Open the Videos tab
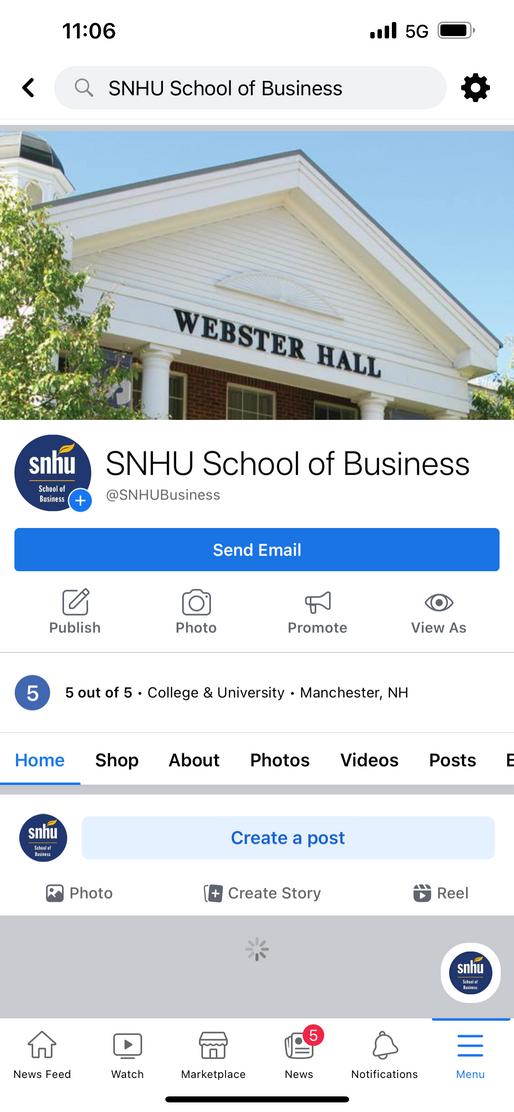Screen dimensions: 514x1112 tap(369, 760)
